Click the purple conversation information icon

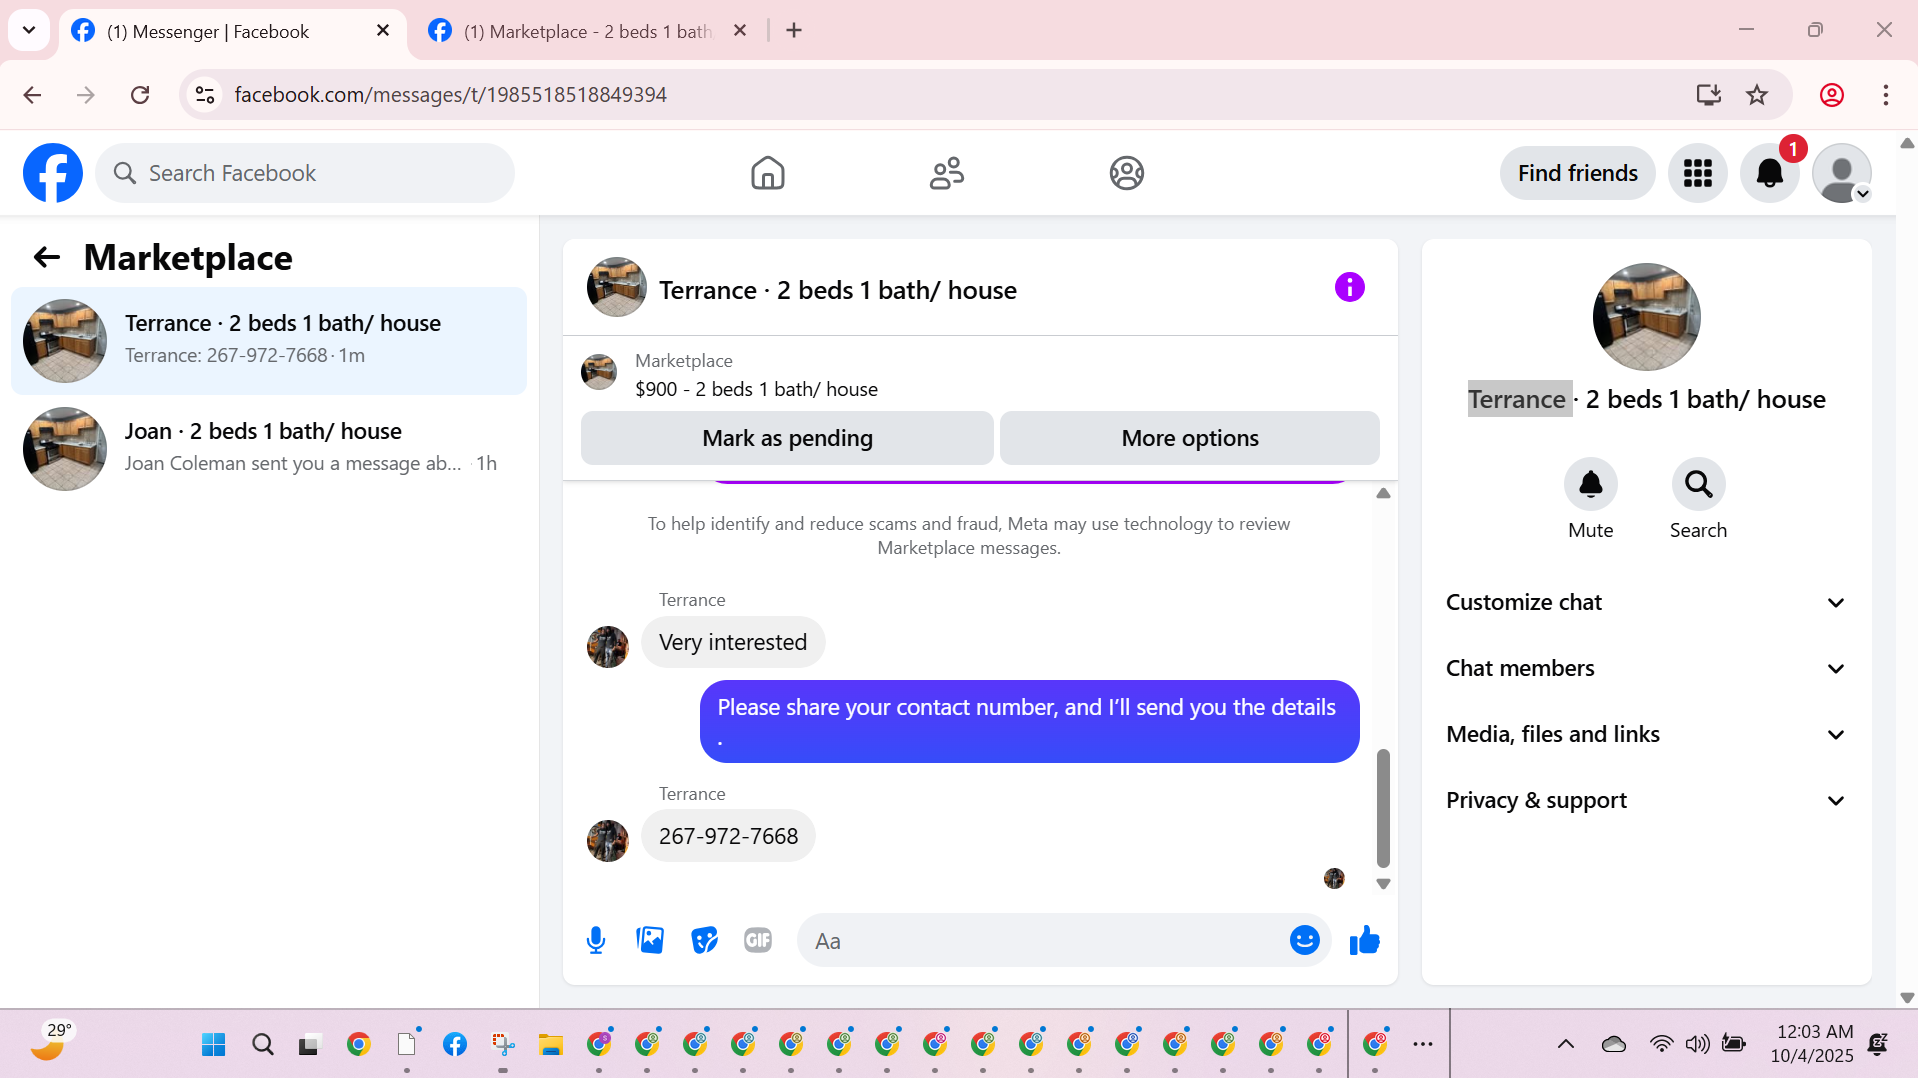(1349, 288)
